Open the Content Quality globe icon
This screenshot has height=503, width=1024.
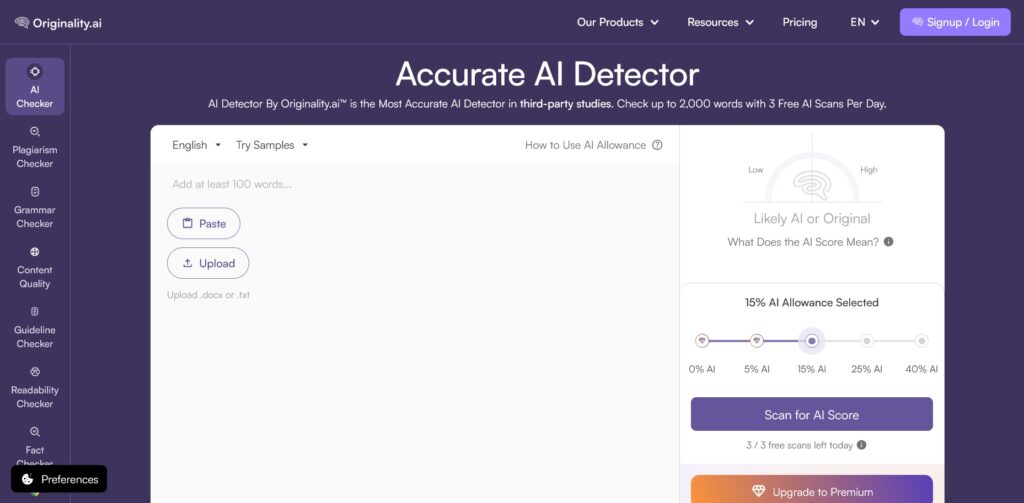coord(35,252)
